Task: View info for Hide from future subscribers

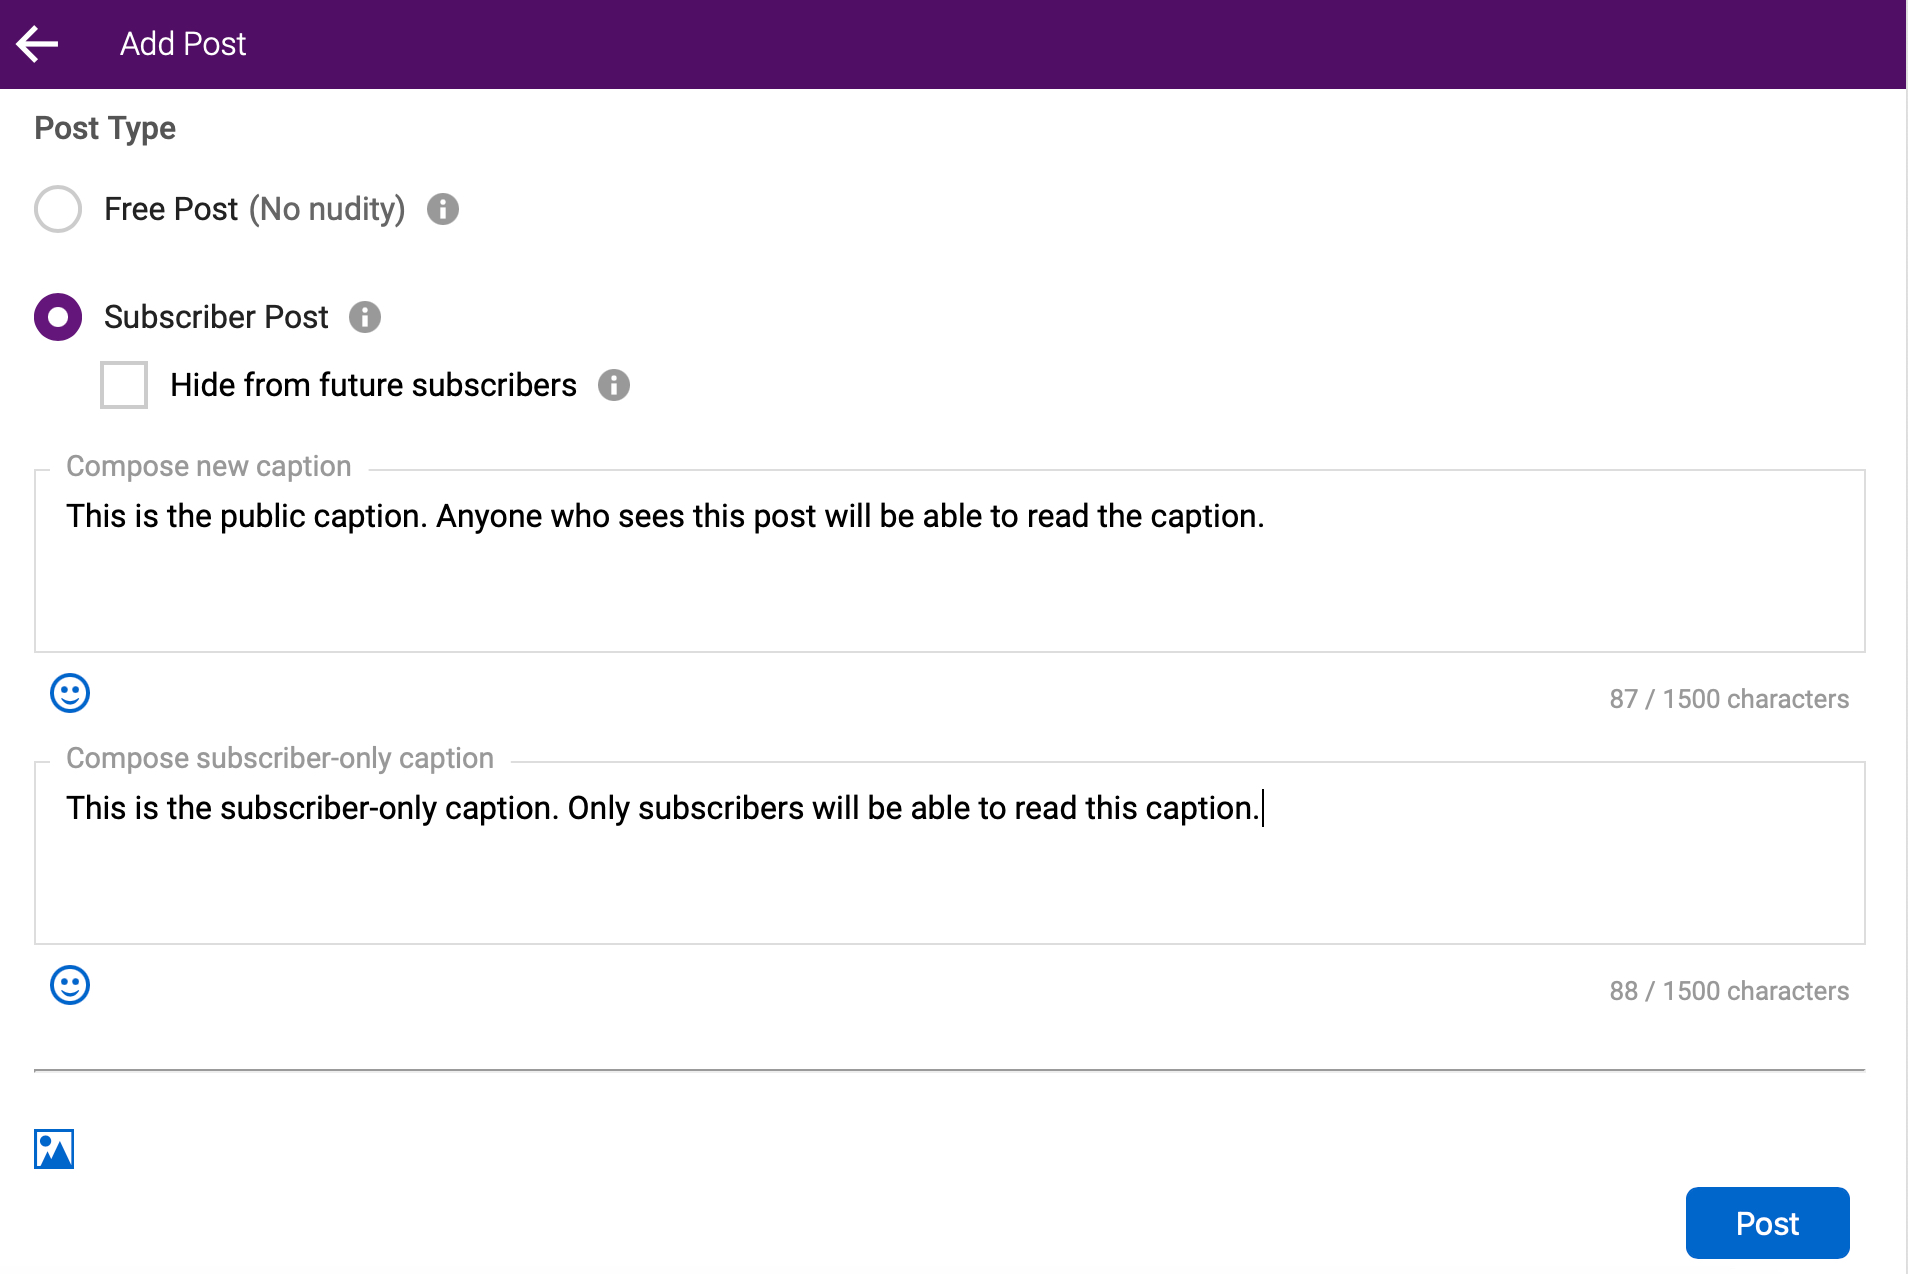Action: click(614, 385)
